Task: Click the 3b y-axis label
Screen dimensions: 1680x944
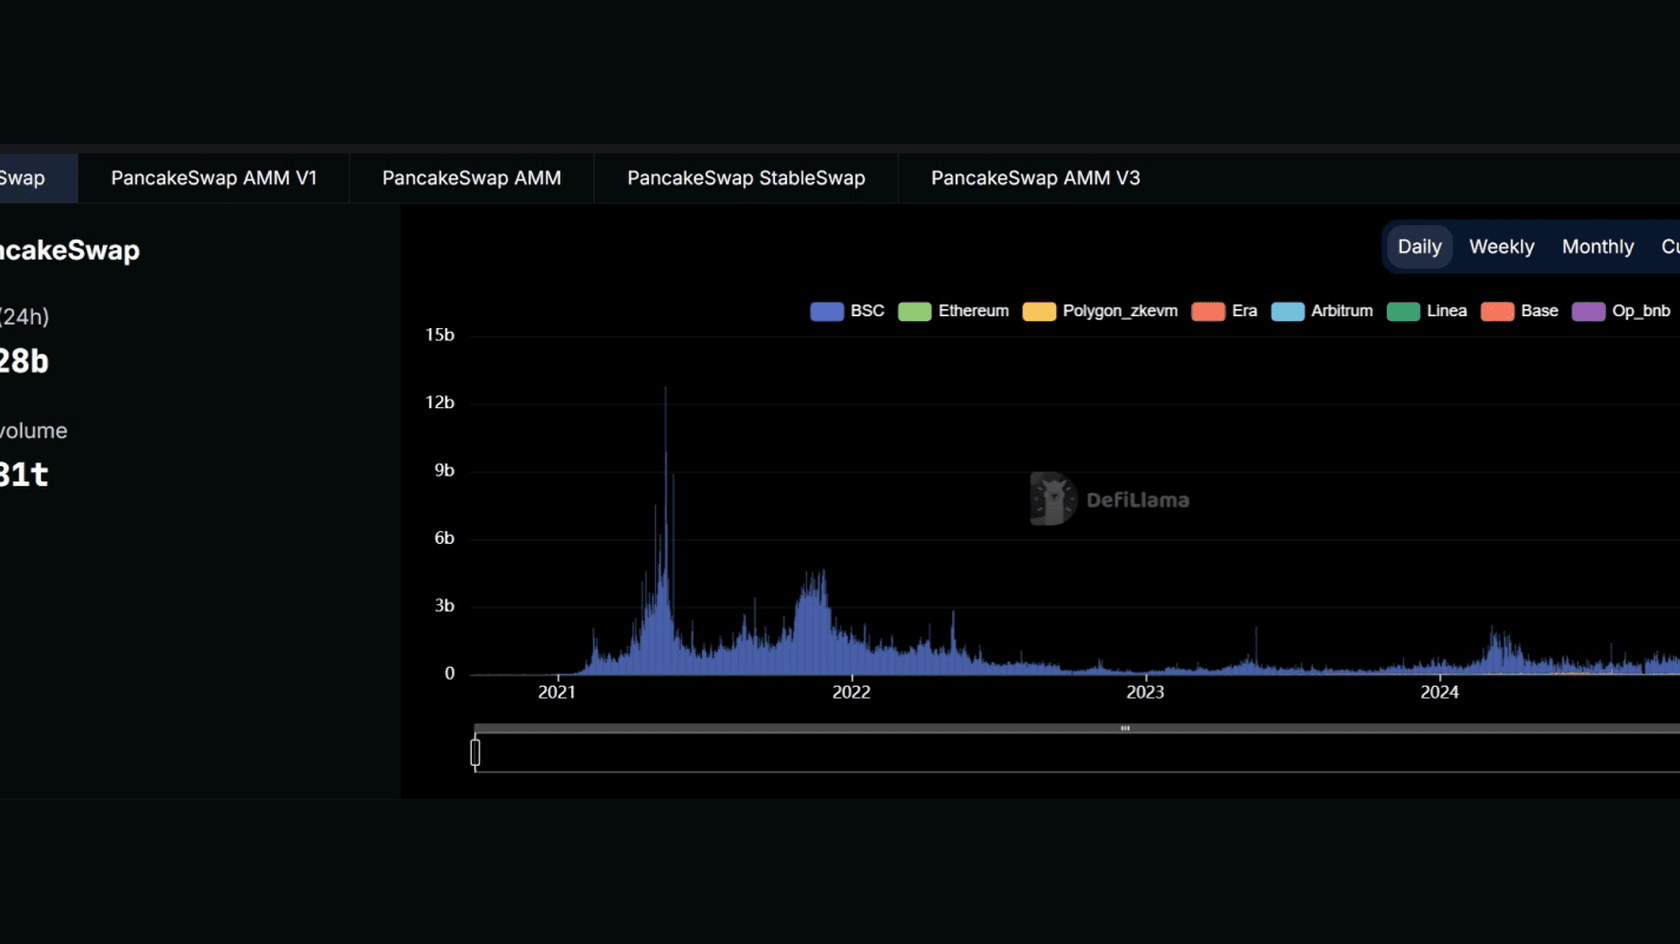Action: pyautogui.click(x=444, y=606)
